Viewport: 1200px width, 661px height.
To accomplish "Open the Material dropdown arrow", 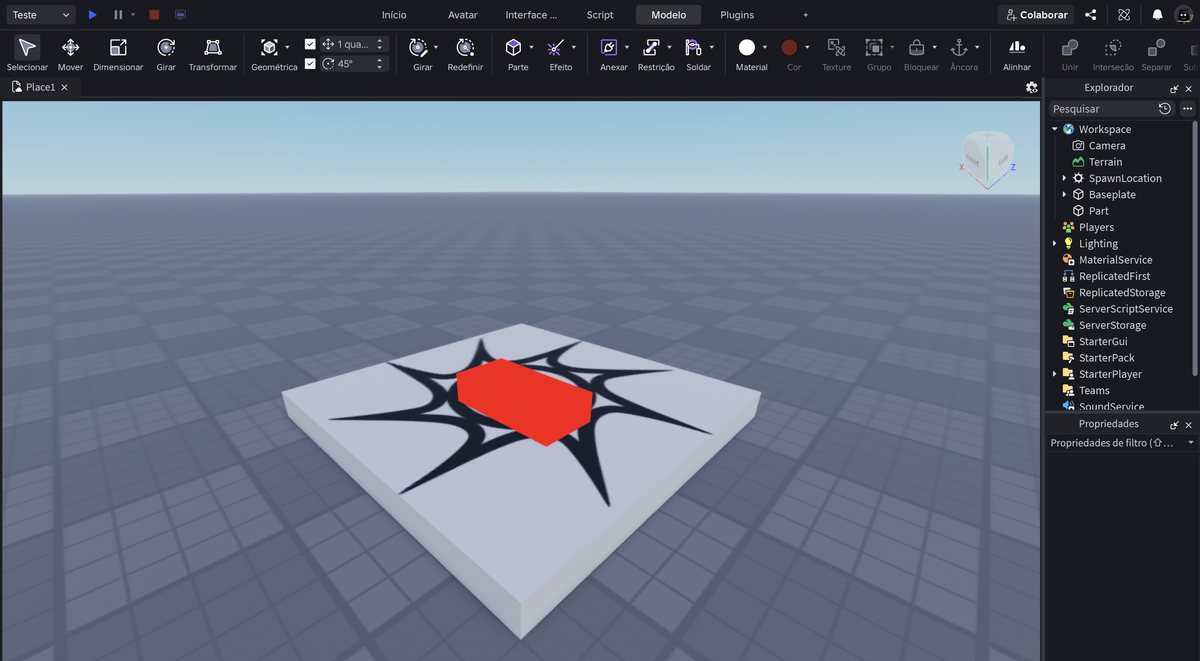I will (765, 47).
